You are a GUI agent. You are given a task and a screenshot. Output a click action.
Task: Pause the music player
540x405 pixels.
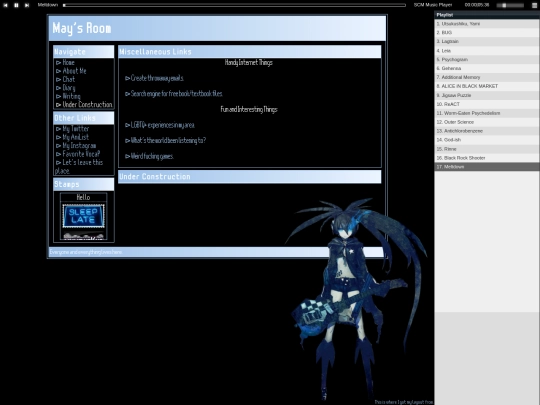click(16, 5)
